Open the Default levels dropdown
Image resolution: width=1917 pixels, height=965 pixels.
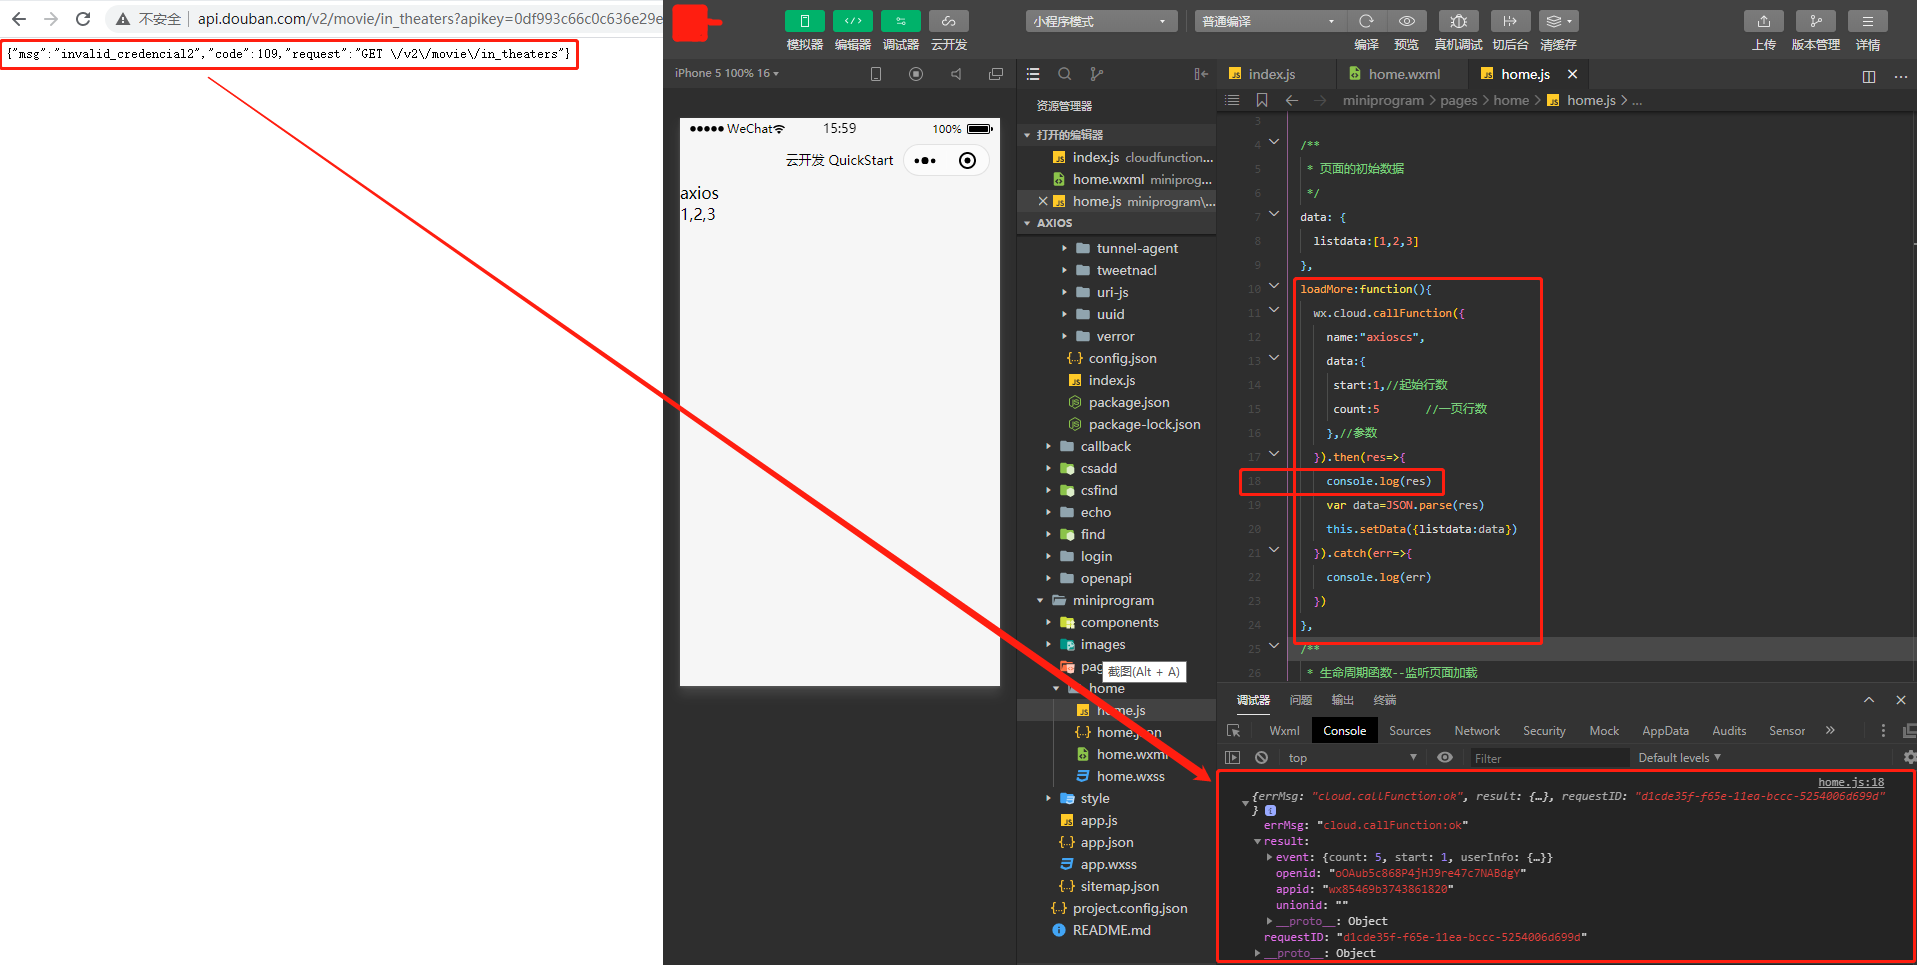click(1679, 758)
